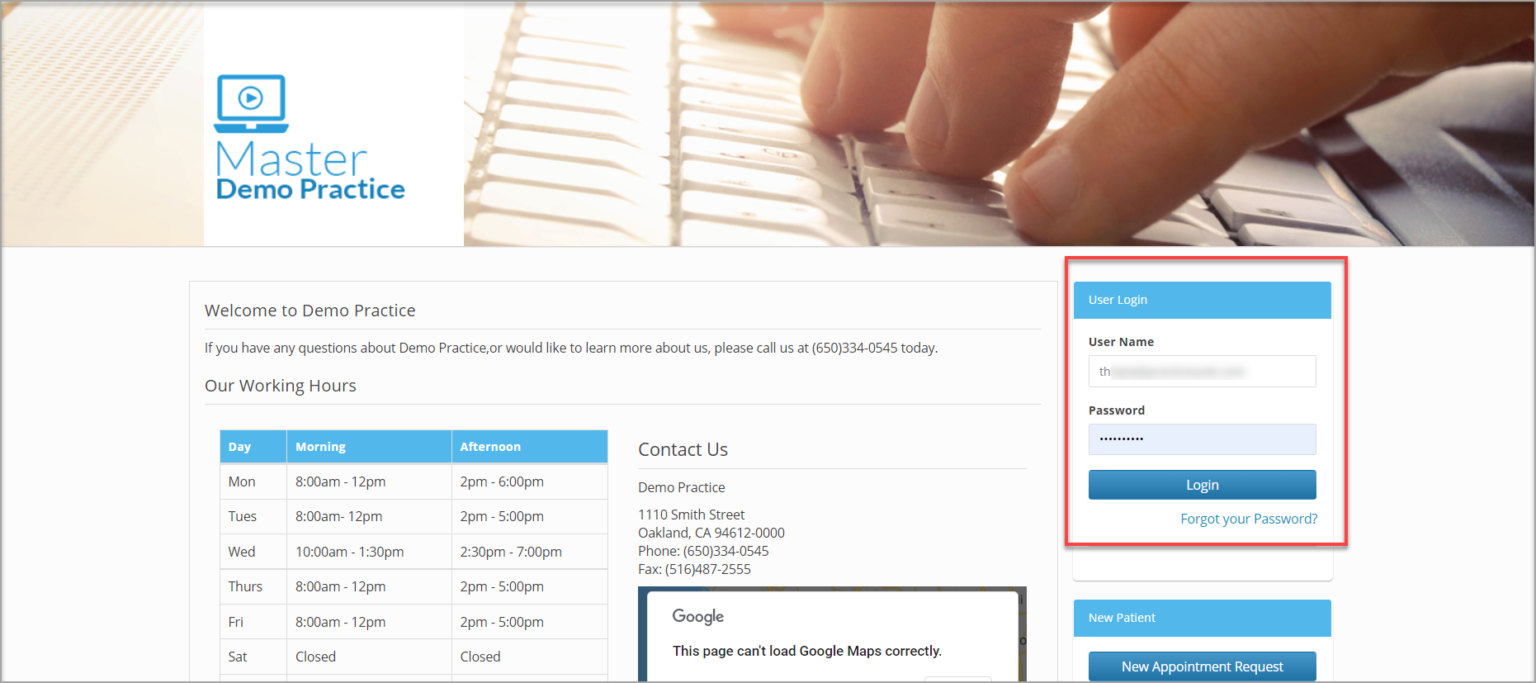Click inside the Password field

click(1201, 439)
